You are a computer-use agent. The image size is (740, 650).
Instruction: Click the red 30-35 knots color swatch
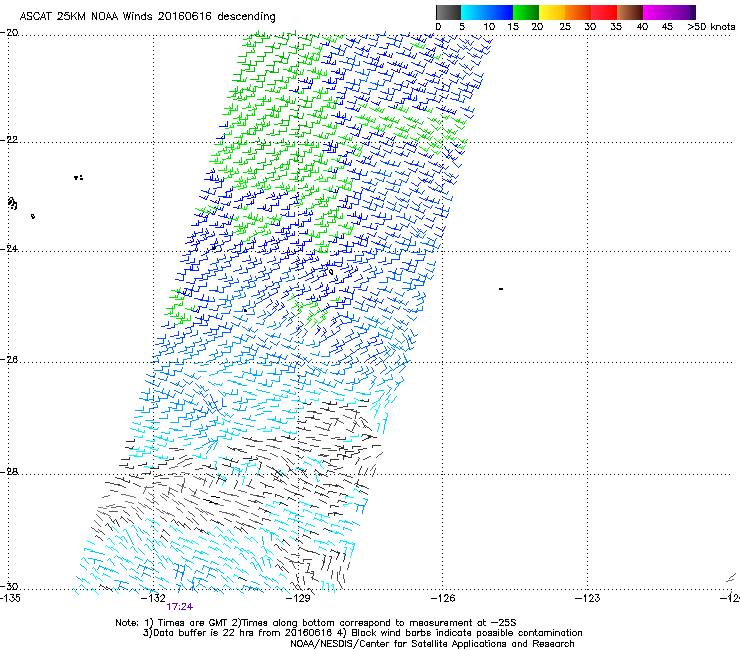[x=604, y=12]
